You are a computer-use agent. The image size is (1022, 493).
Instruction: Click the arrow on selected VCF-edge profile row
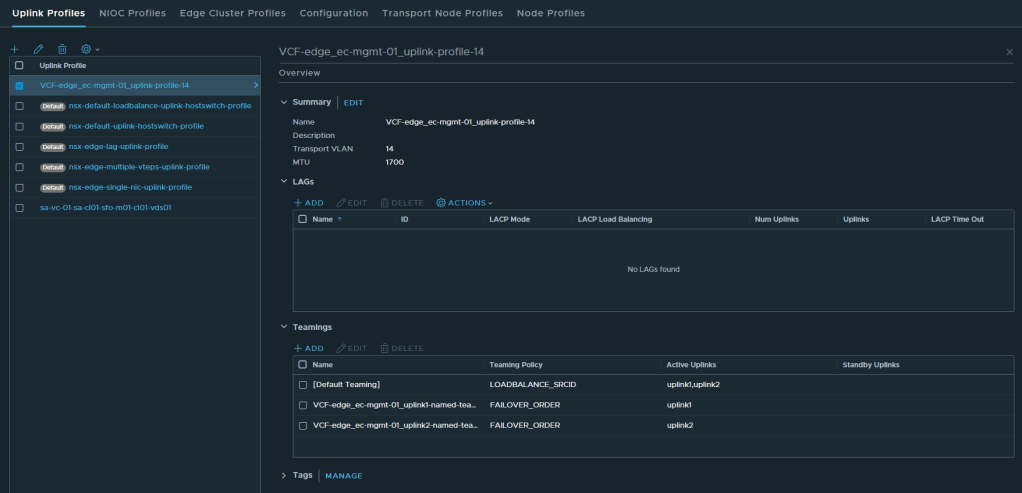click(x=256, y=85)
